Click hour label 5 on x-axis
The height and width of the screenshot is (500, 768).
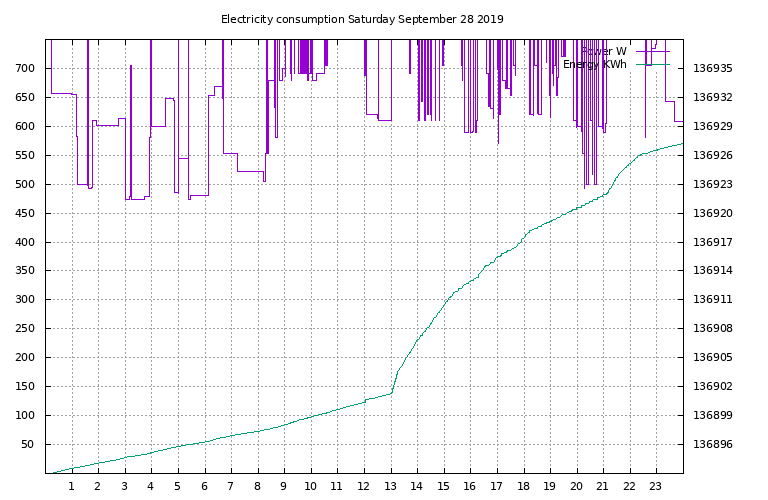pos(177,486)
